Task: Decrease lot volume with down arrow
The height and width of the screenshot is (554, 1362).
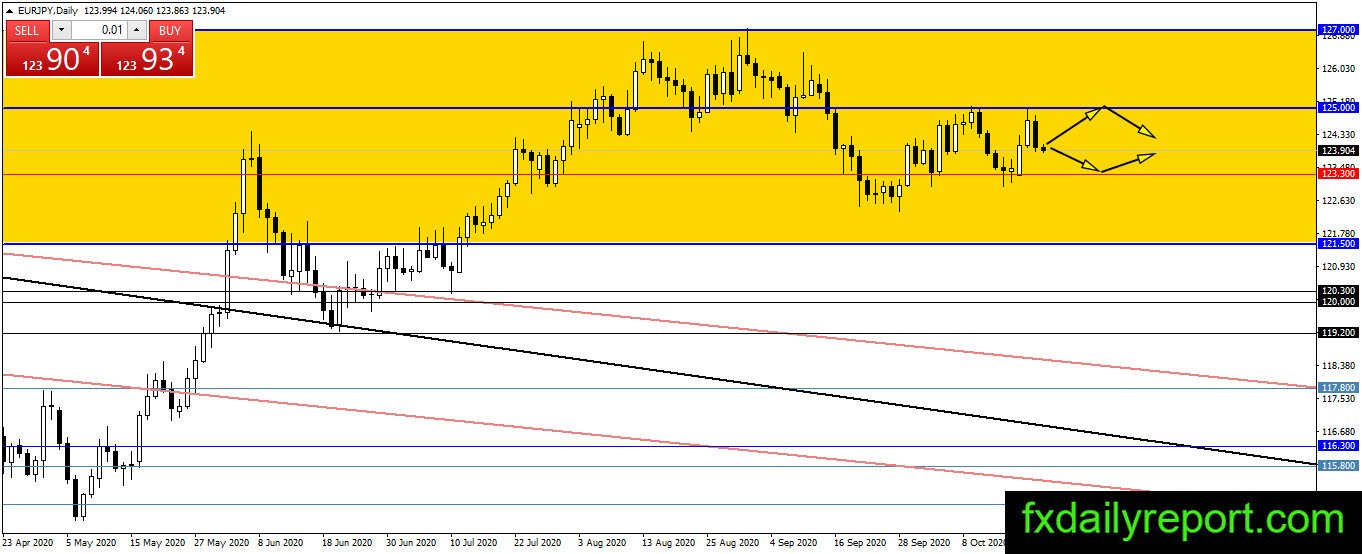Action: tap(60, 31)
